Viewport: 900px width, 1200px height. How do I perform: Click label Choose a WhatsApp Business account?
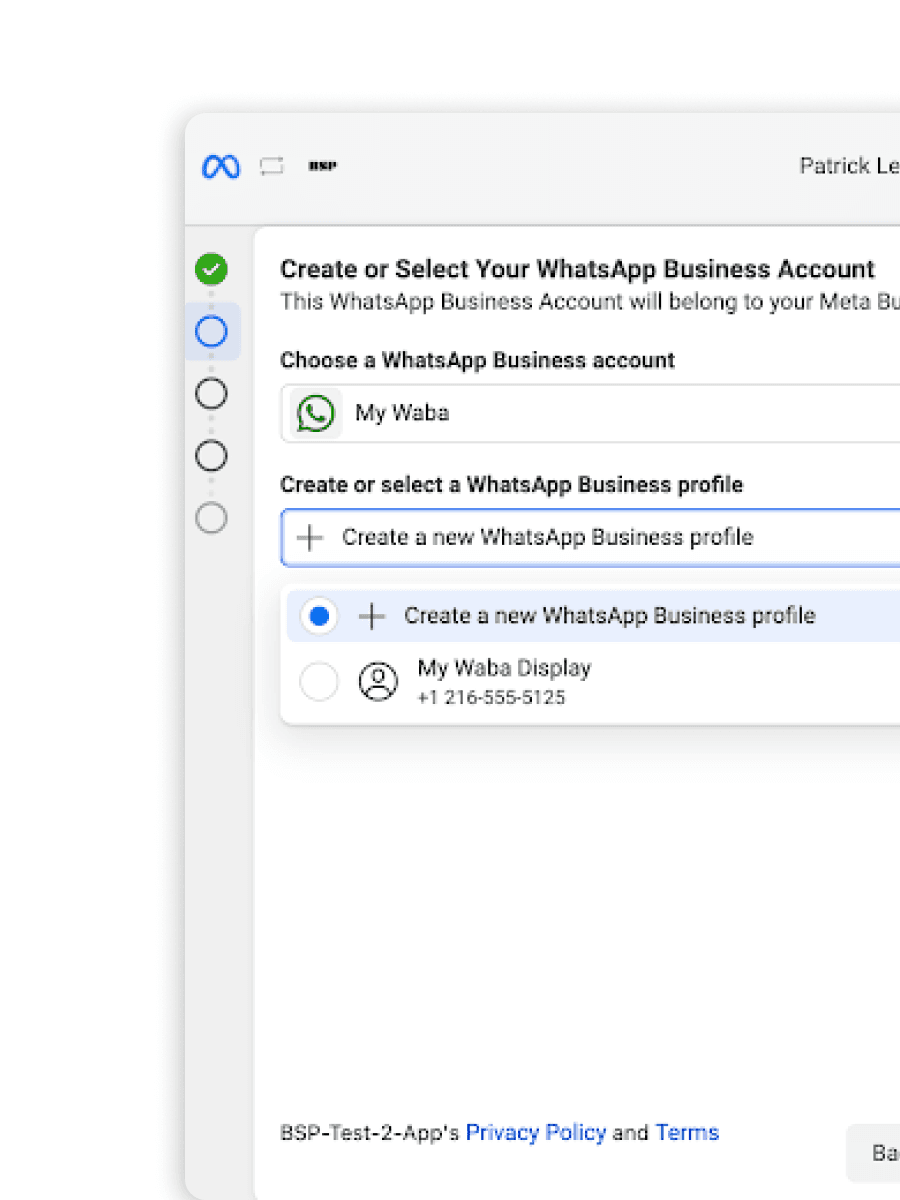[477, 360]
